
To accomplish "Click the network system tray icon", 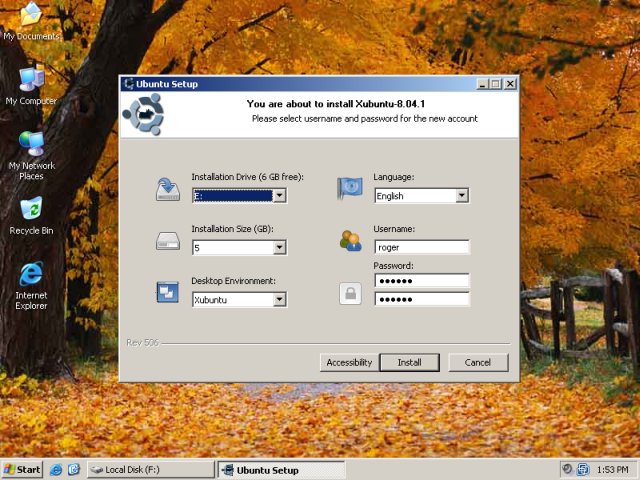I will tap(583, 469).
